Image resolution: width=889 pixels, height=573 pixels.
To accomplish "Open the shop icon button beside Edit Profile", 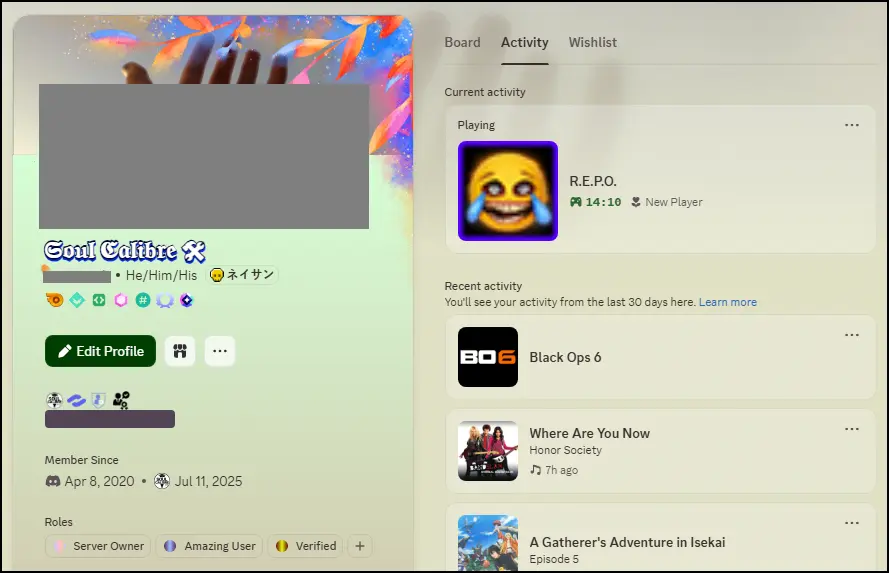I will point(180,351).
